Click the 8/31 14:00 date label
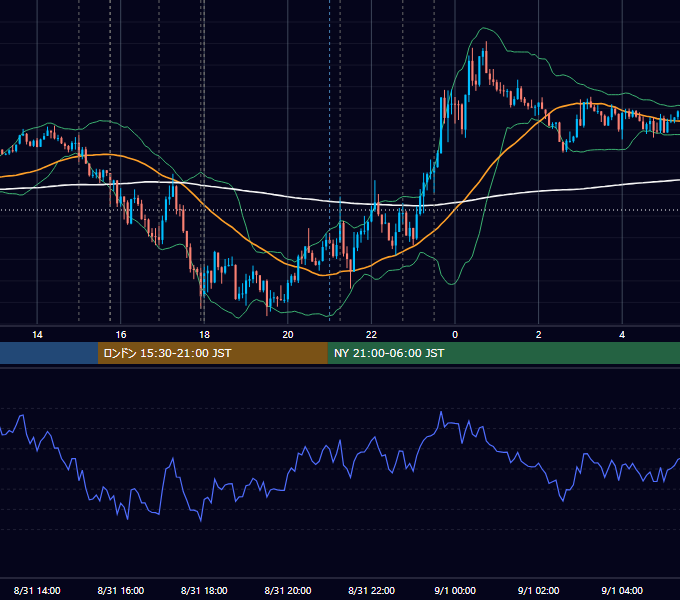The width and height of the screenshot is (680, 600). [x=37, y=590]
